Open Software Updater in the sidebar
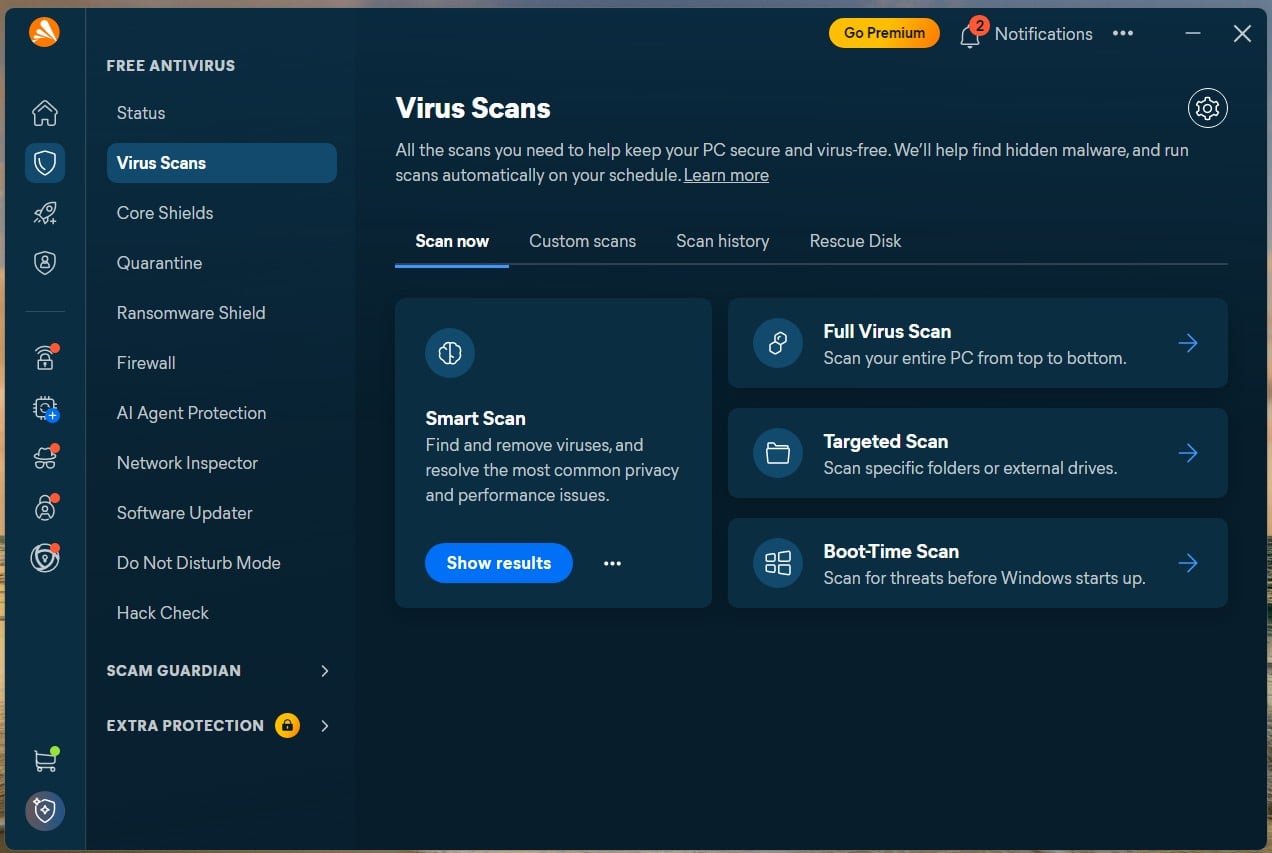This screenshot has width=1272, height=853. coord(222,513)
